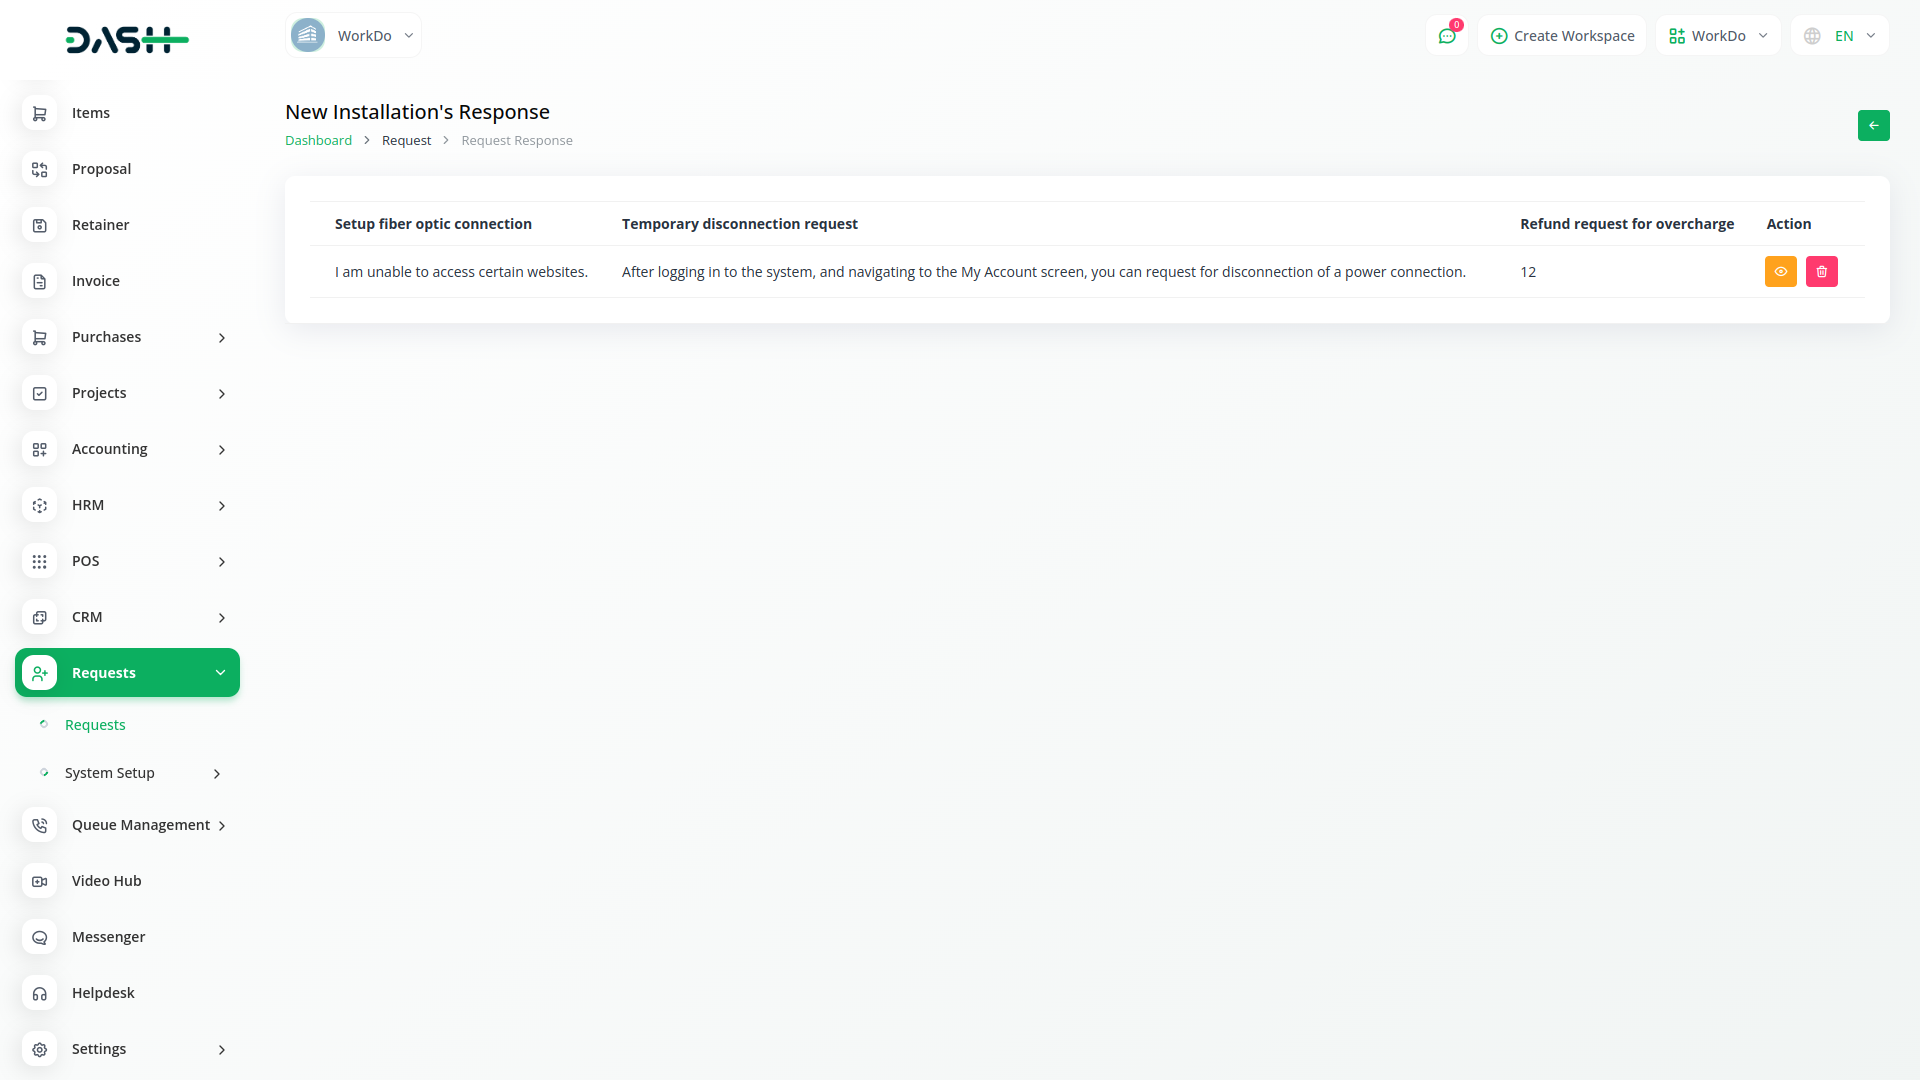Screen dimensions: 1920x1080
Task: Click the Request breadcrumb link
Action: coord(406,141)
